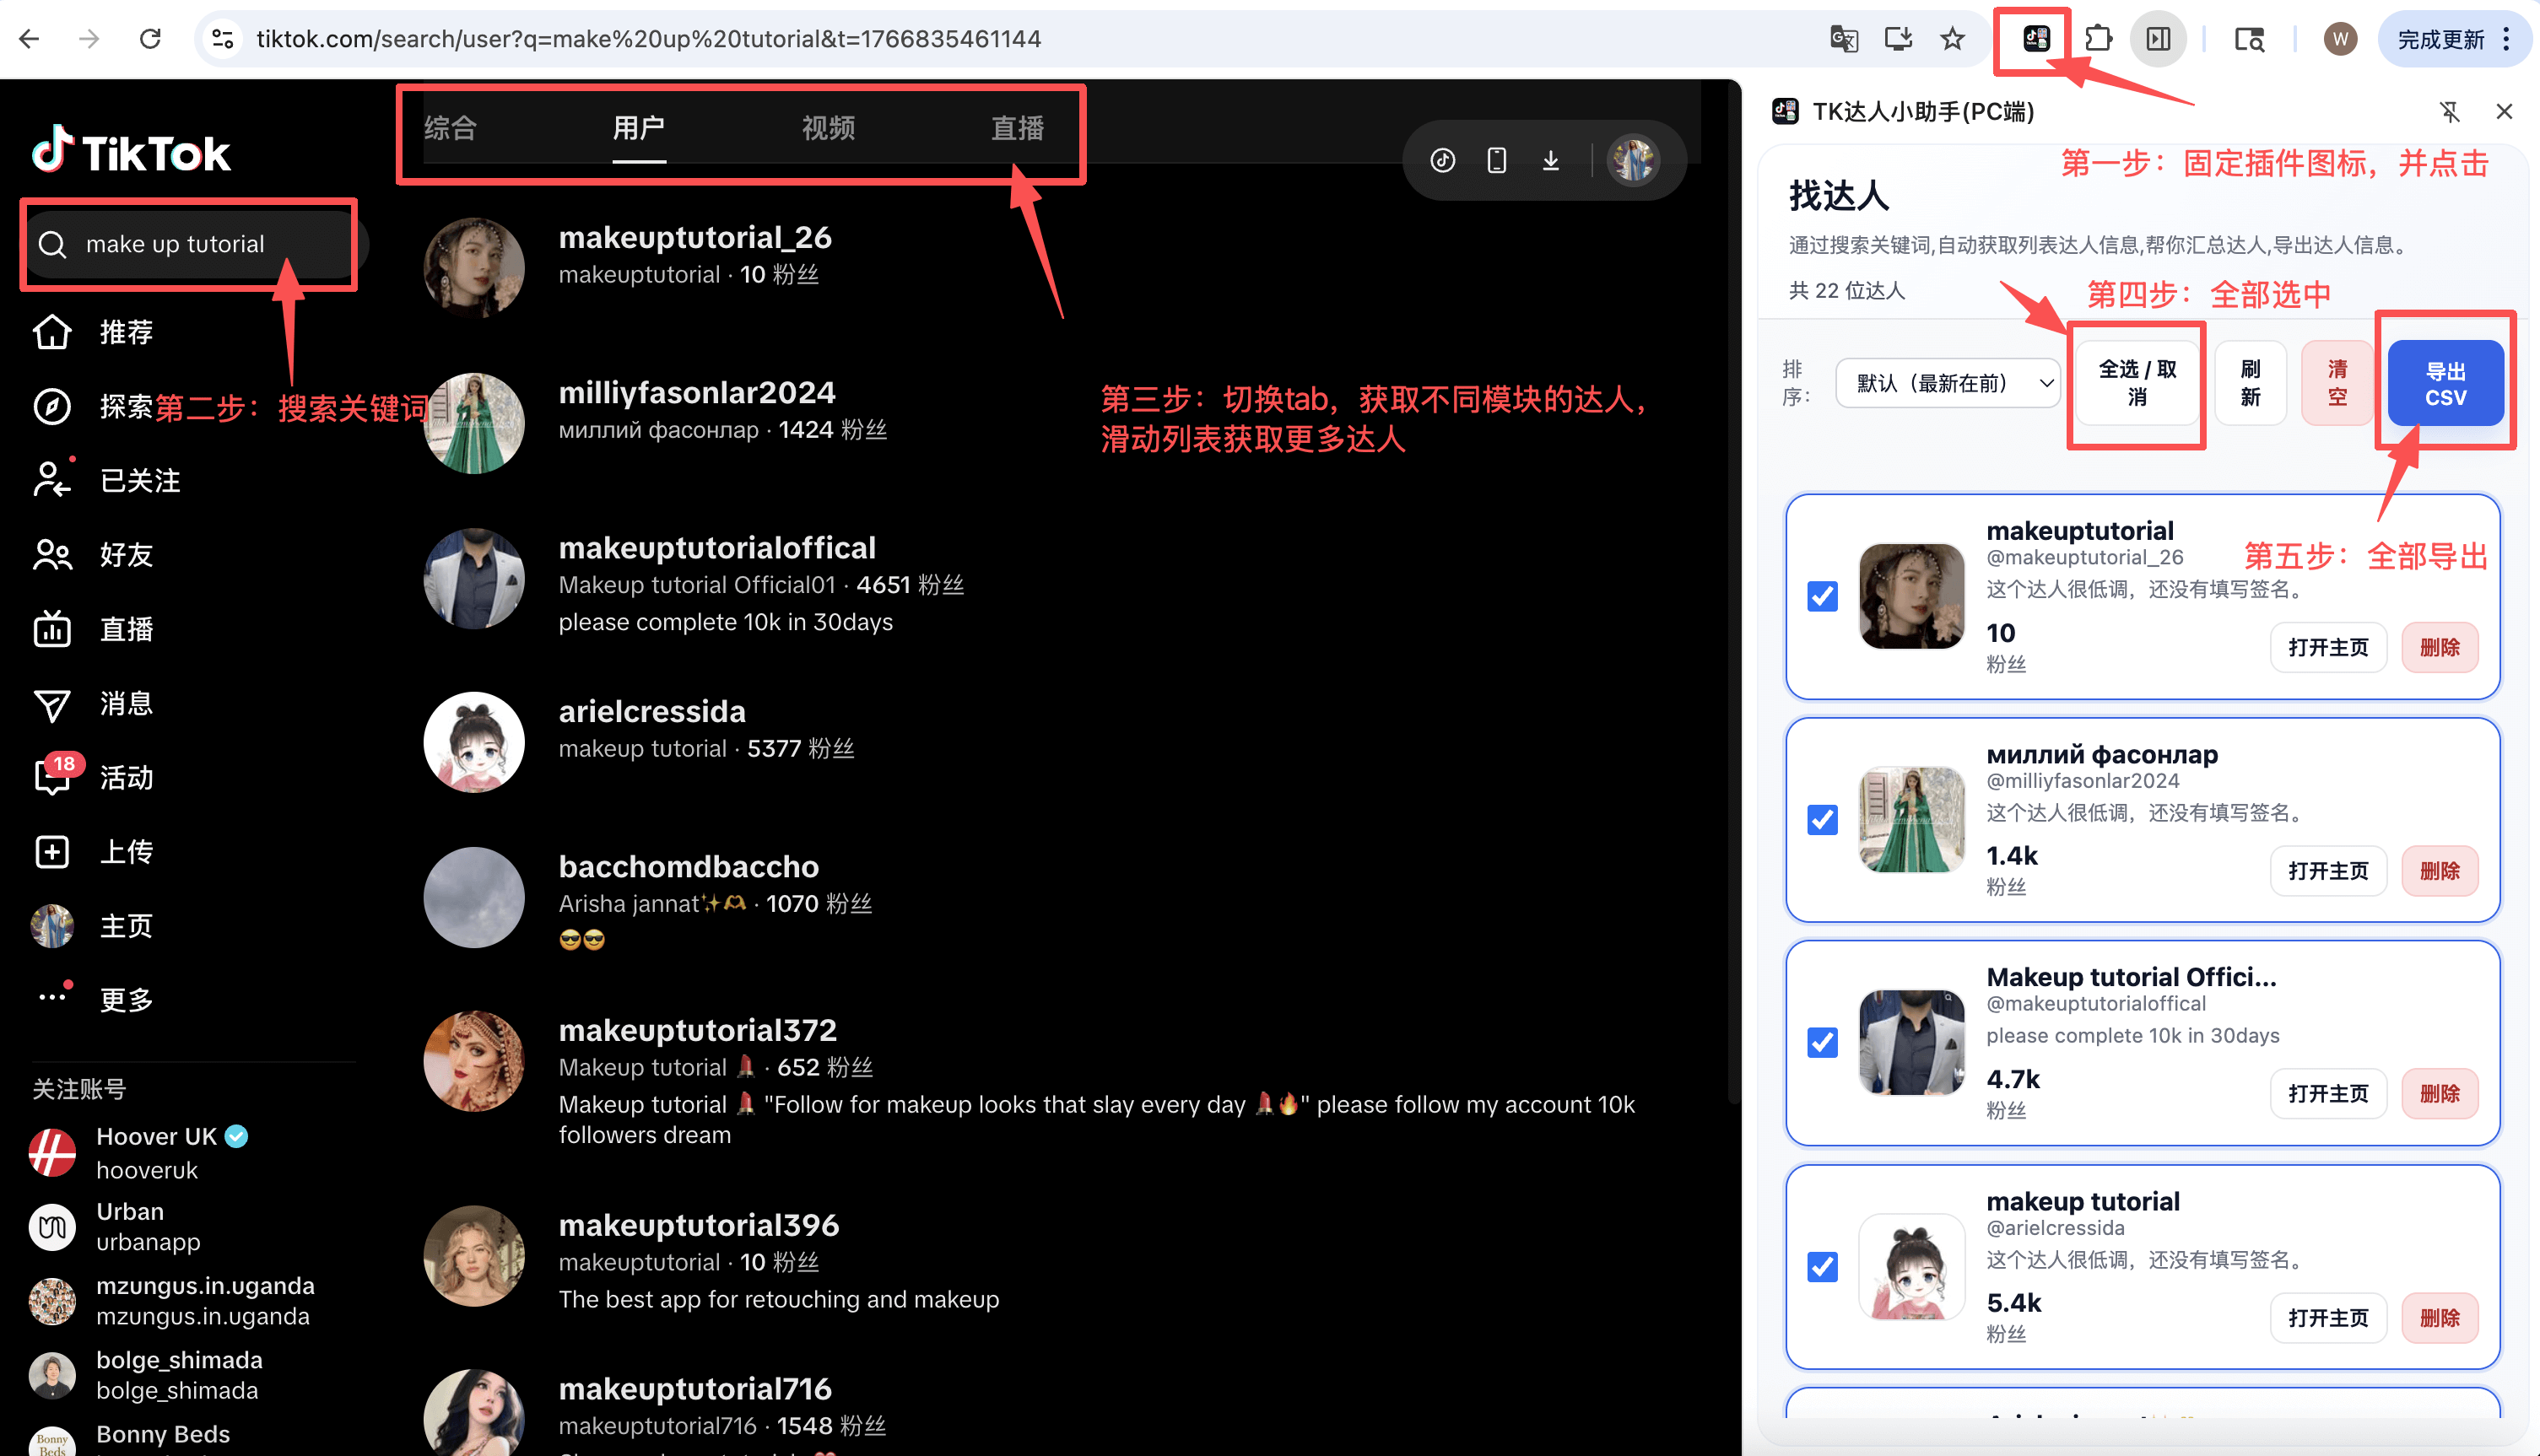Select the 上传 upload icon

tap(52, 851)
